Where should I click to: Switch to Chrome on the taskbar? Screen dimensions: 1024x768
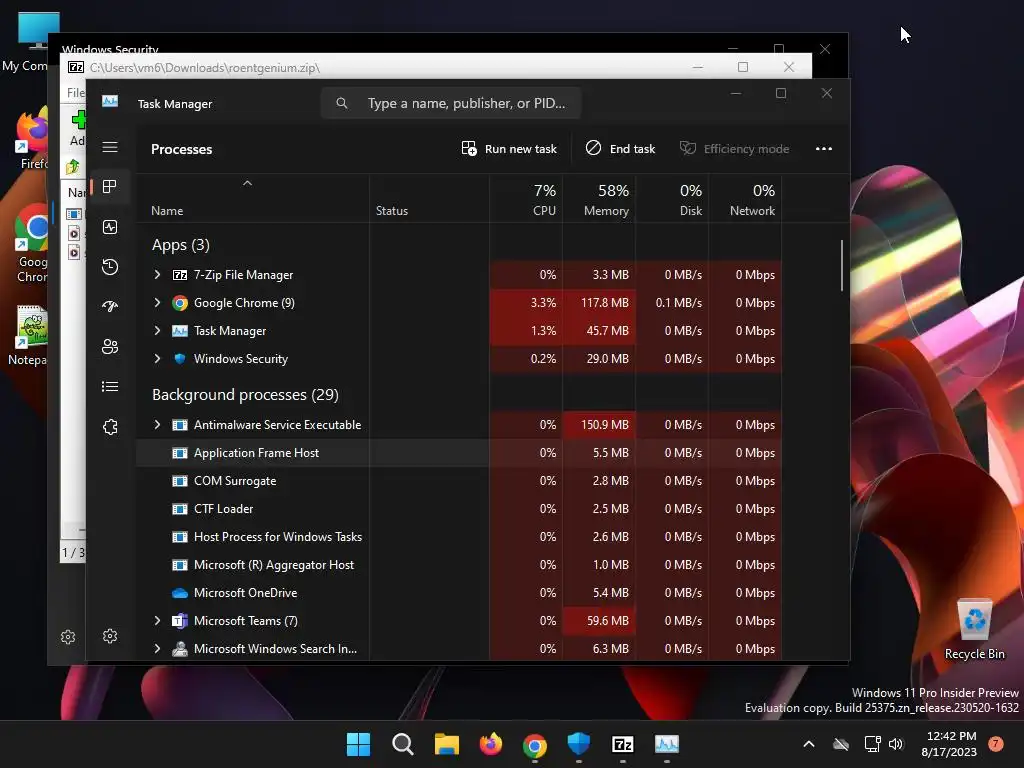pos(535,744)
